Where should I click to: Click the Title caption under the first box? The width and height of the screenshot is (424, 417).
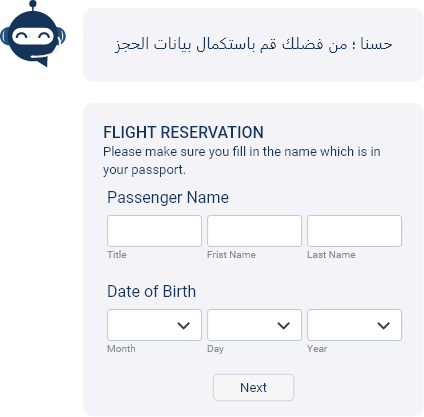117,255
